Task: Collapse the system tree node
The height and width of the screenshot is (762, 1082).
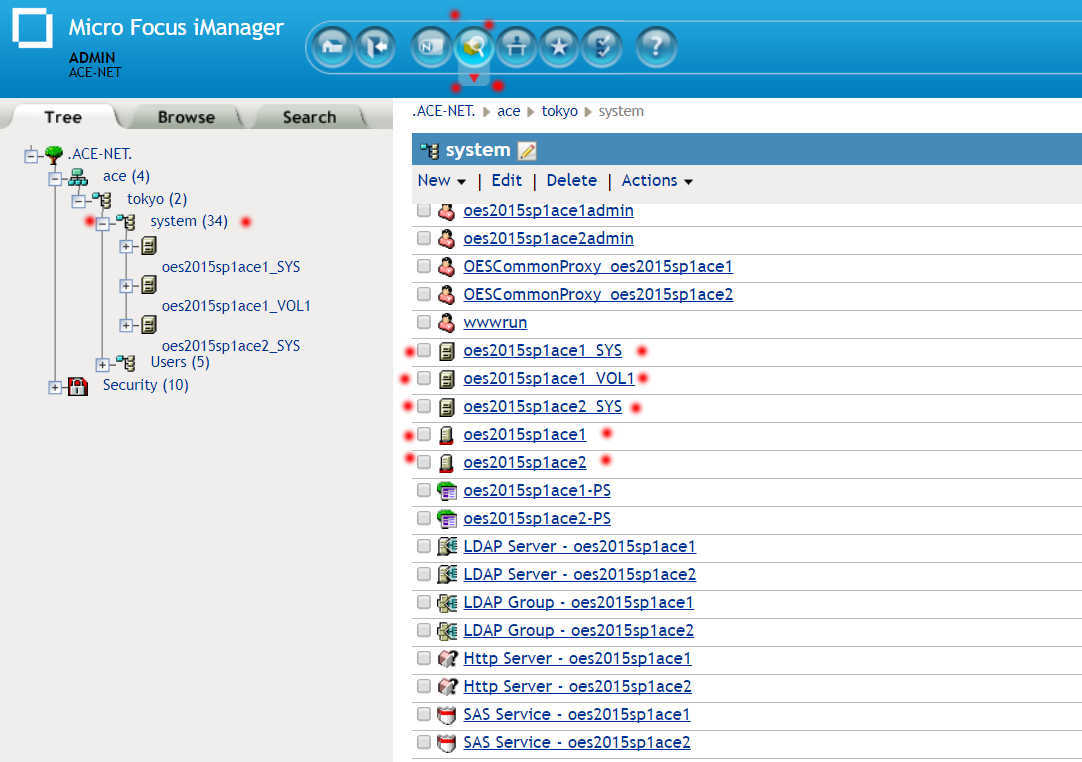Action: point(102,224)
